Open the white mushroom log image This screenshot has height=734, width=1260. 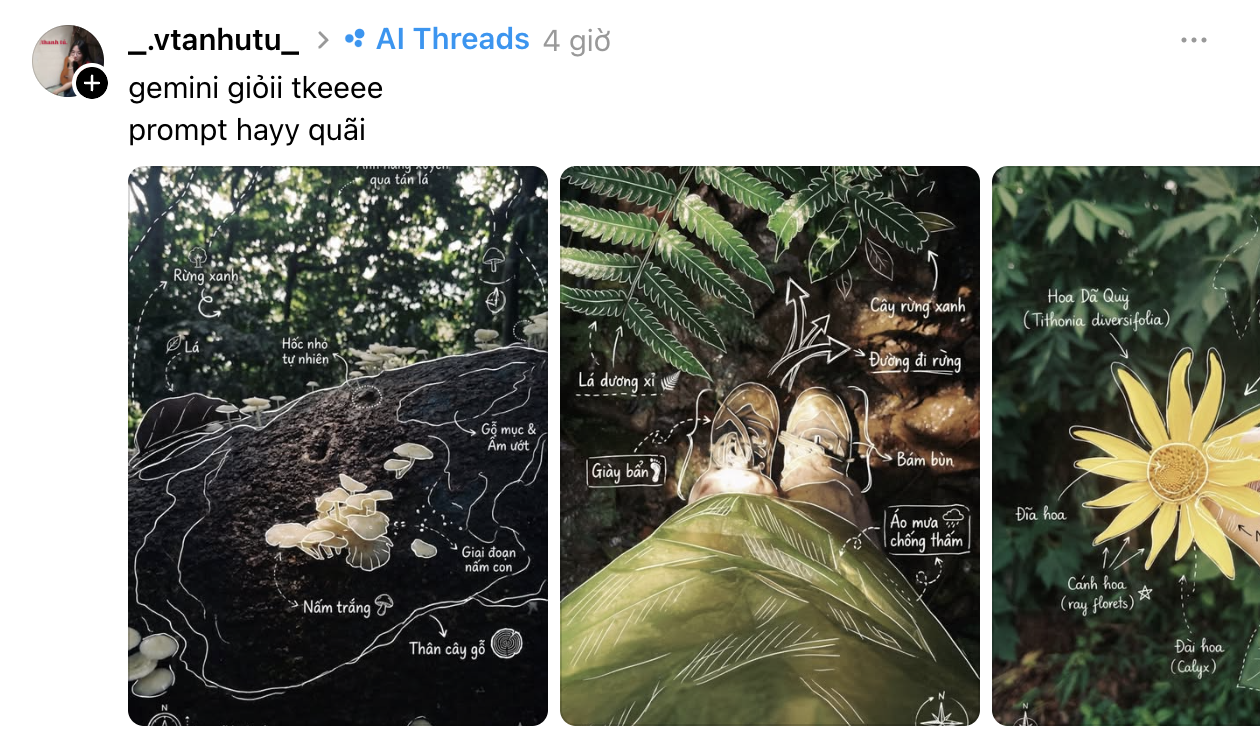[x=338, y=446]
